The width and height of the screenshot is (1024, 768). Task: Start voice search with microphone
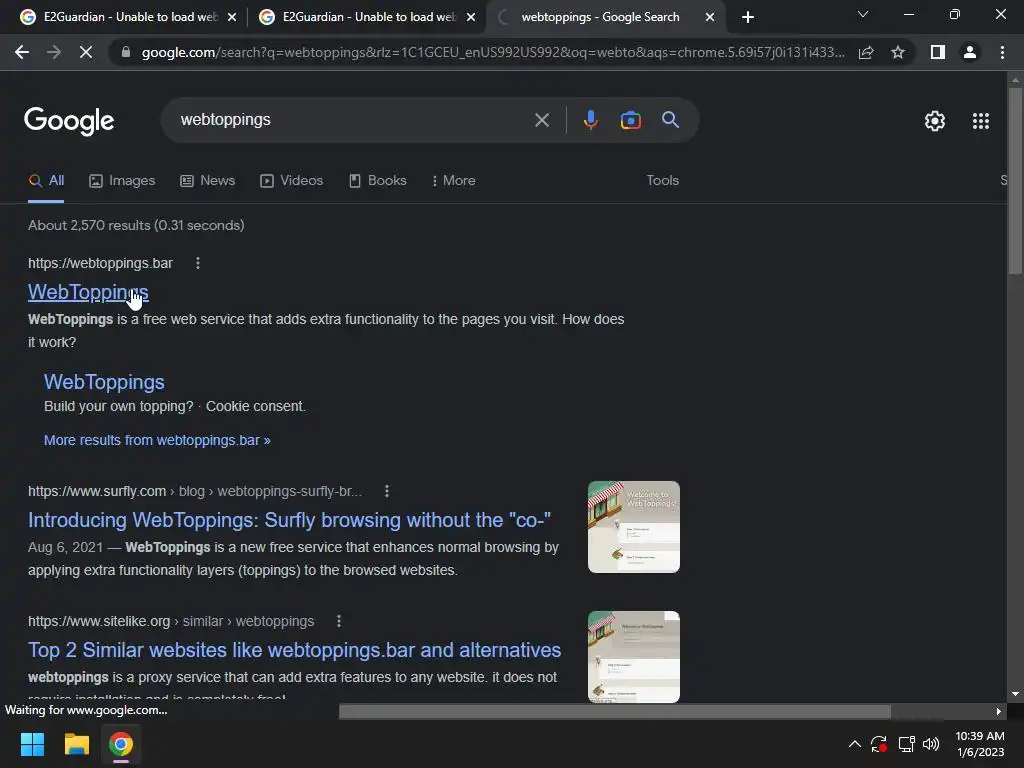click(x=590, y=120)
